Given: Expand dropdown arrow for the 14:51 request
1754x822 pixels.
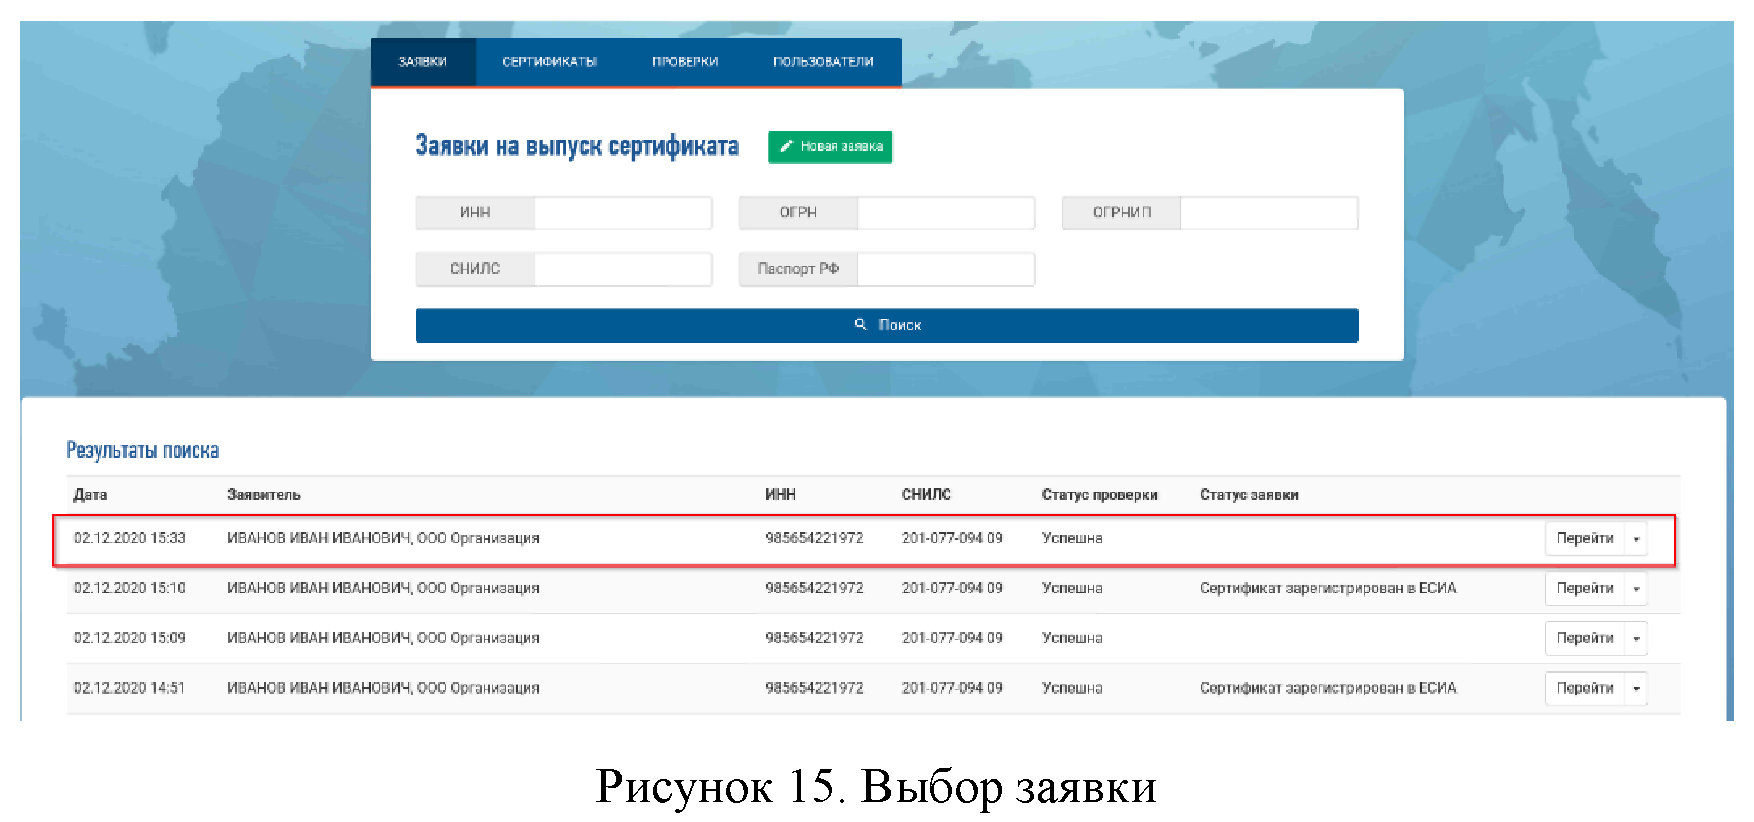Looking at the screenshot, I should click(1636, 688).
